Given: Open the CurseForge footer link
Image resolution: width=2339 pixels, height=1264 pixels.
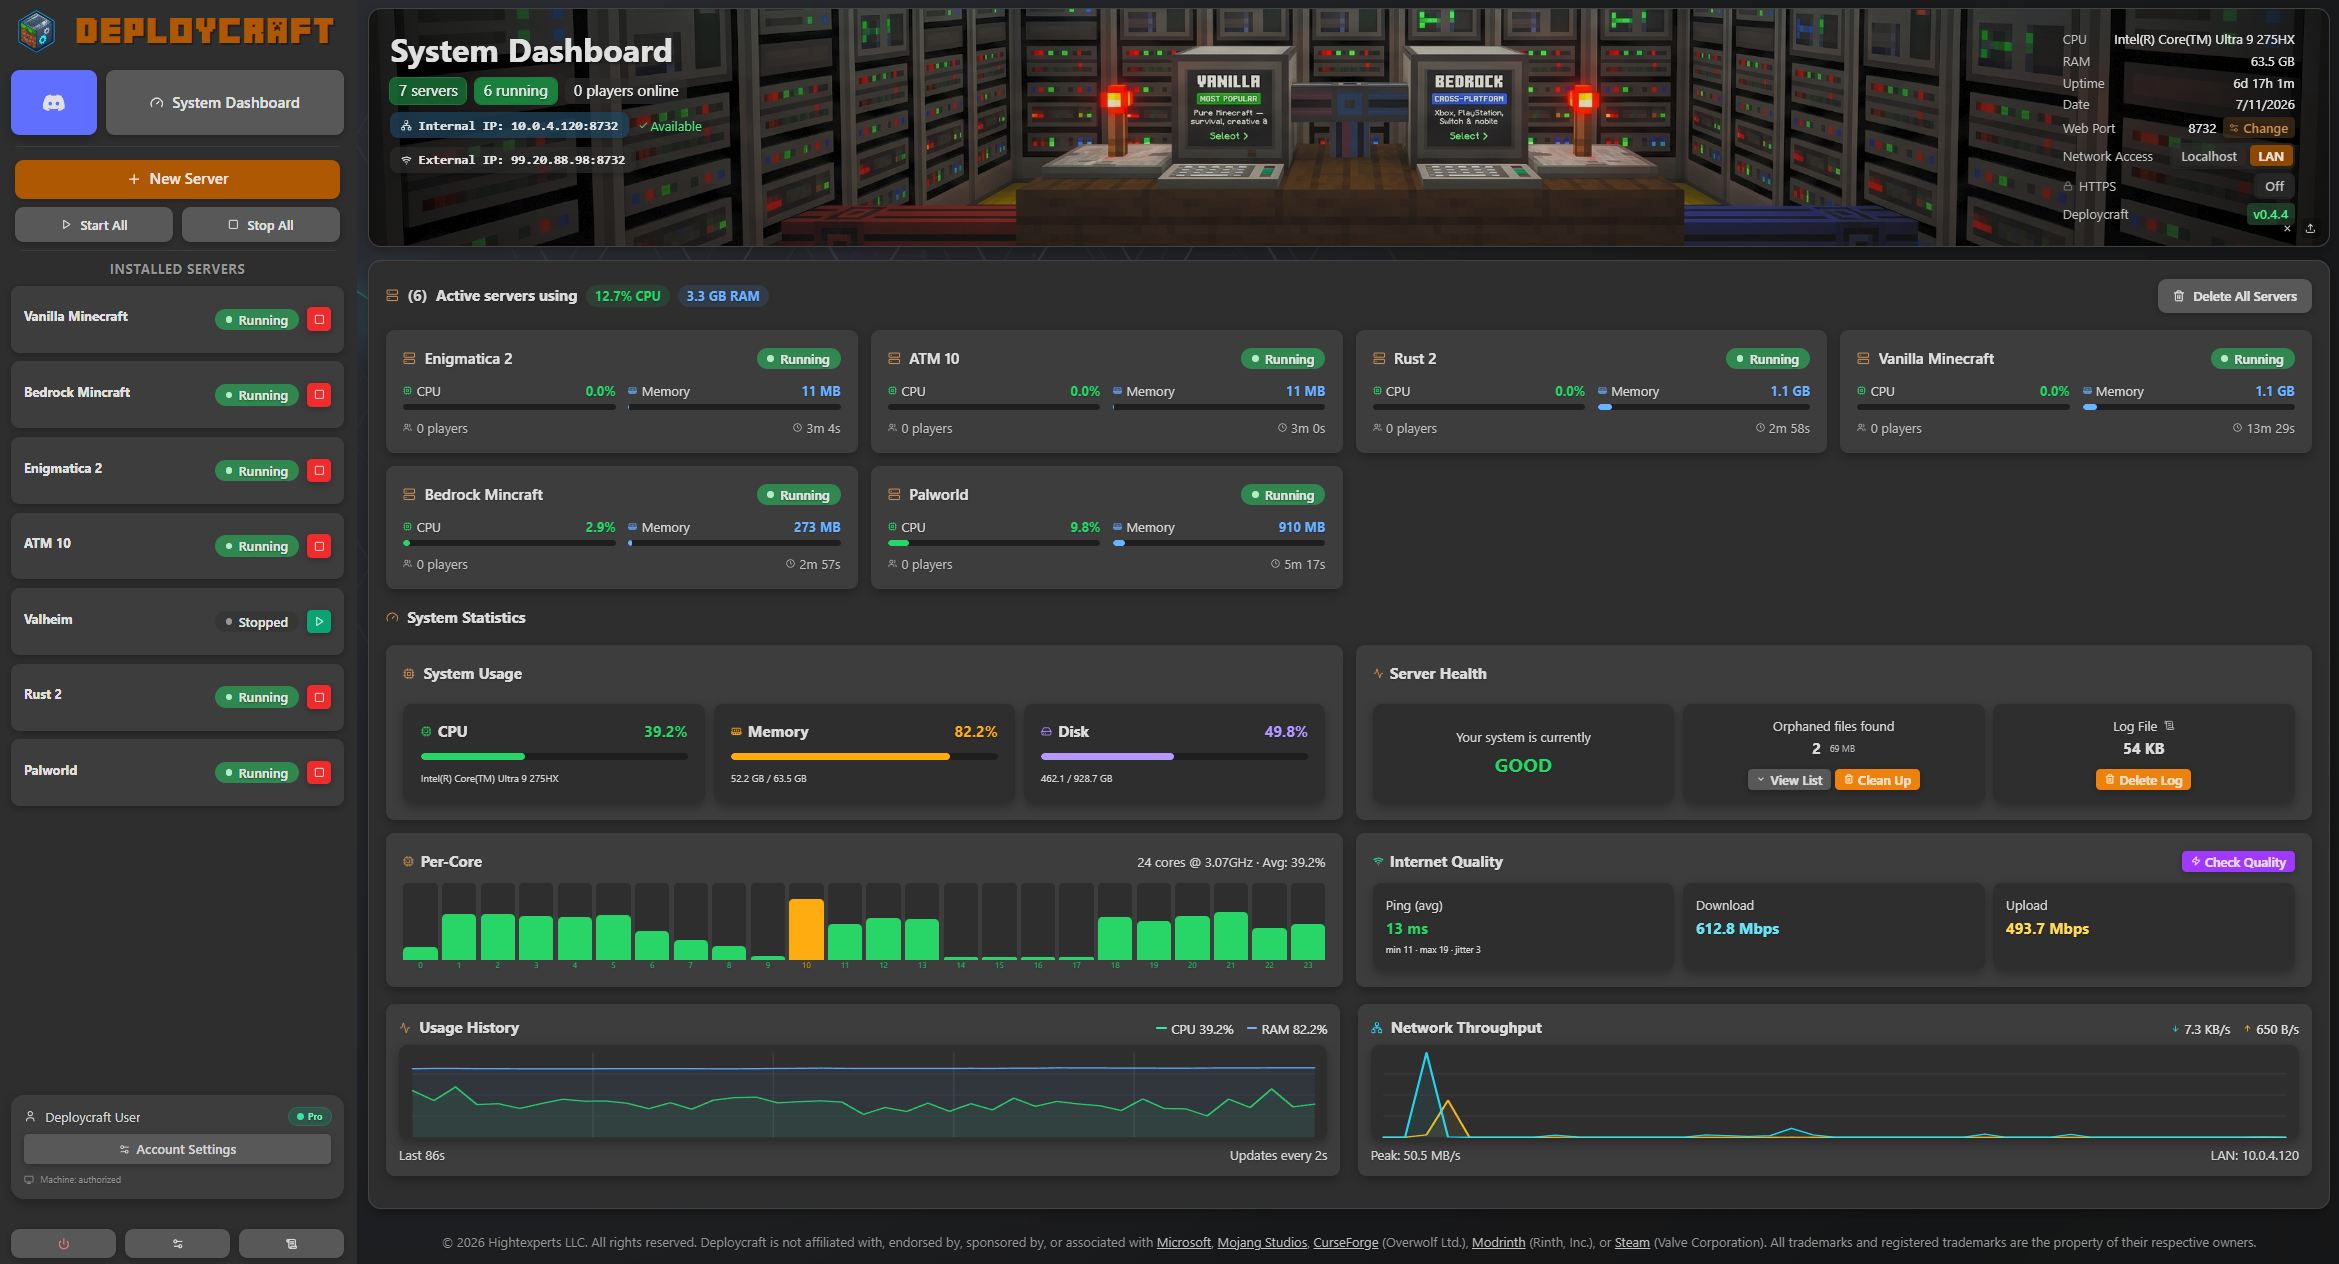Looking at the screenshot, I should (x=1345, y=1243).
